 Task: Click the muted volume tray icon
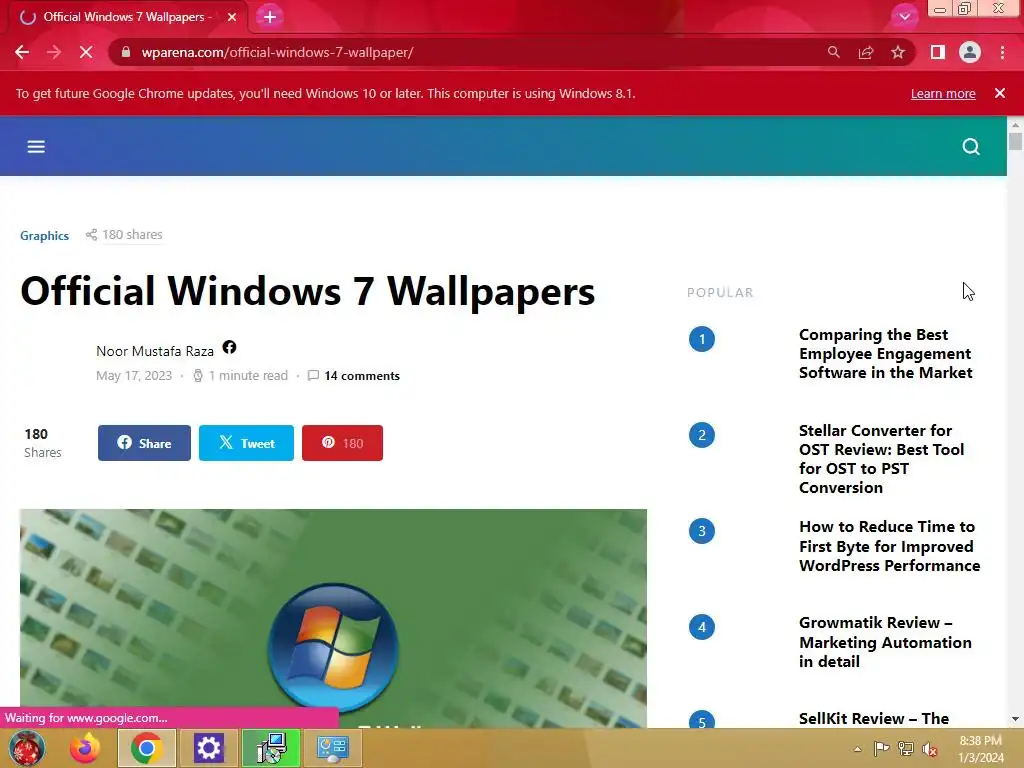929,749
